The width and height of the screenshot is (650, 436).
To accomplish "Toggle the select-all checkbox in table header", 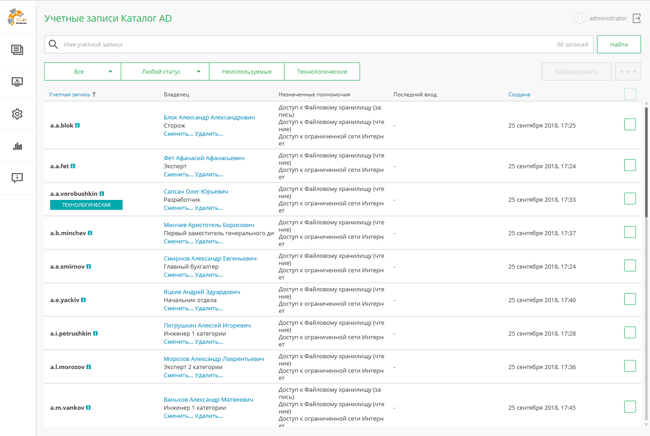I will [630, 94].
